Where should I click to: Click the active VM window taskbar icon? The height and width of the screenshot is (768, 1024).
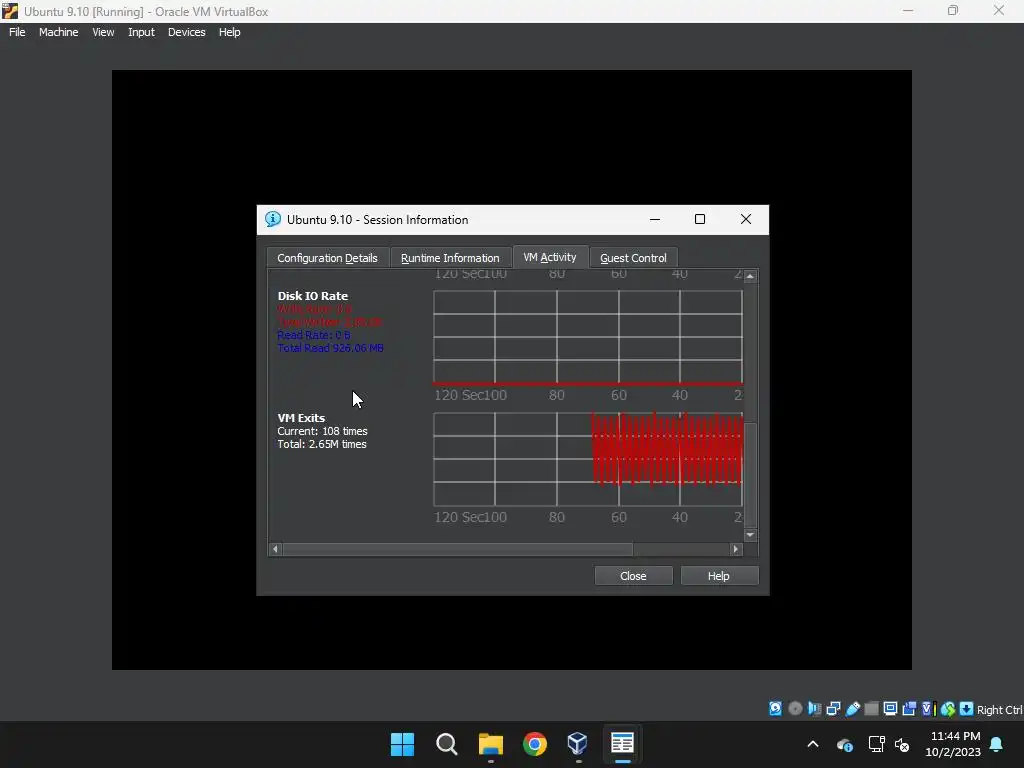click(622, 744)
